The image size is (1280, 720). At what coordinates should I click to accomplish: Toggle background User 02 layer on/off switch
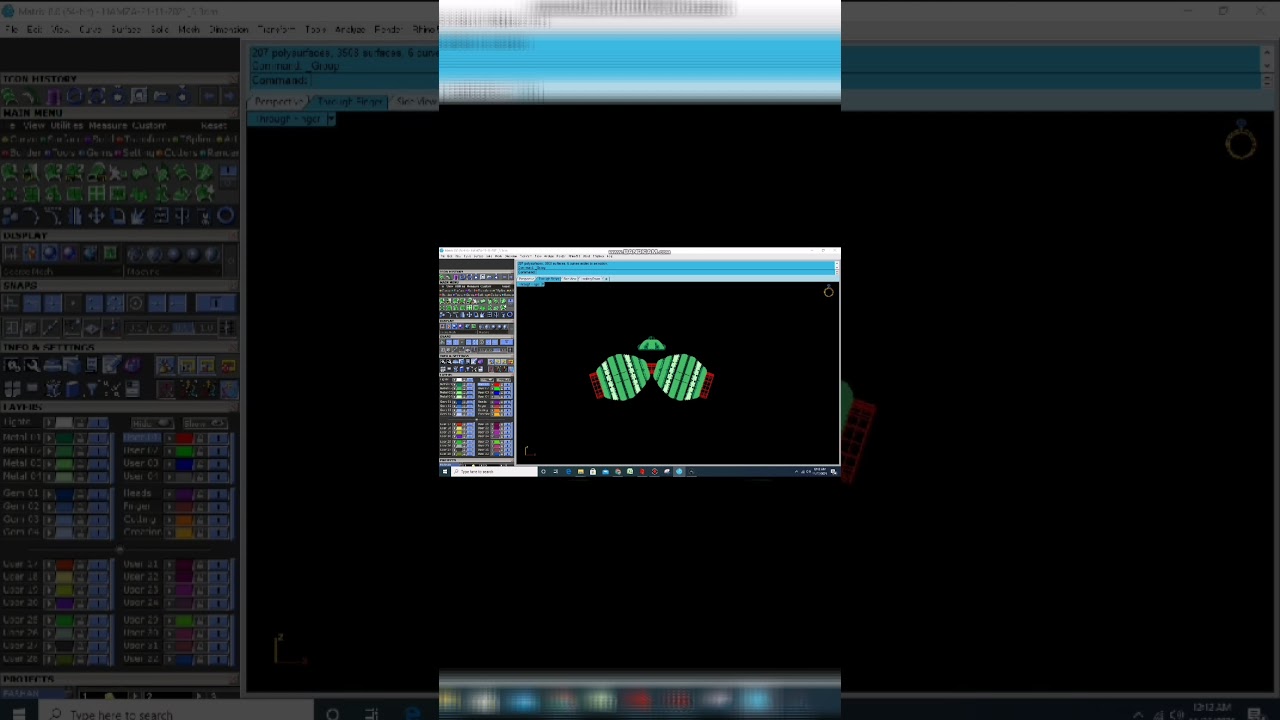coord(219,450)
